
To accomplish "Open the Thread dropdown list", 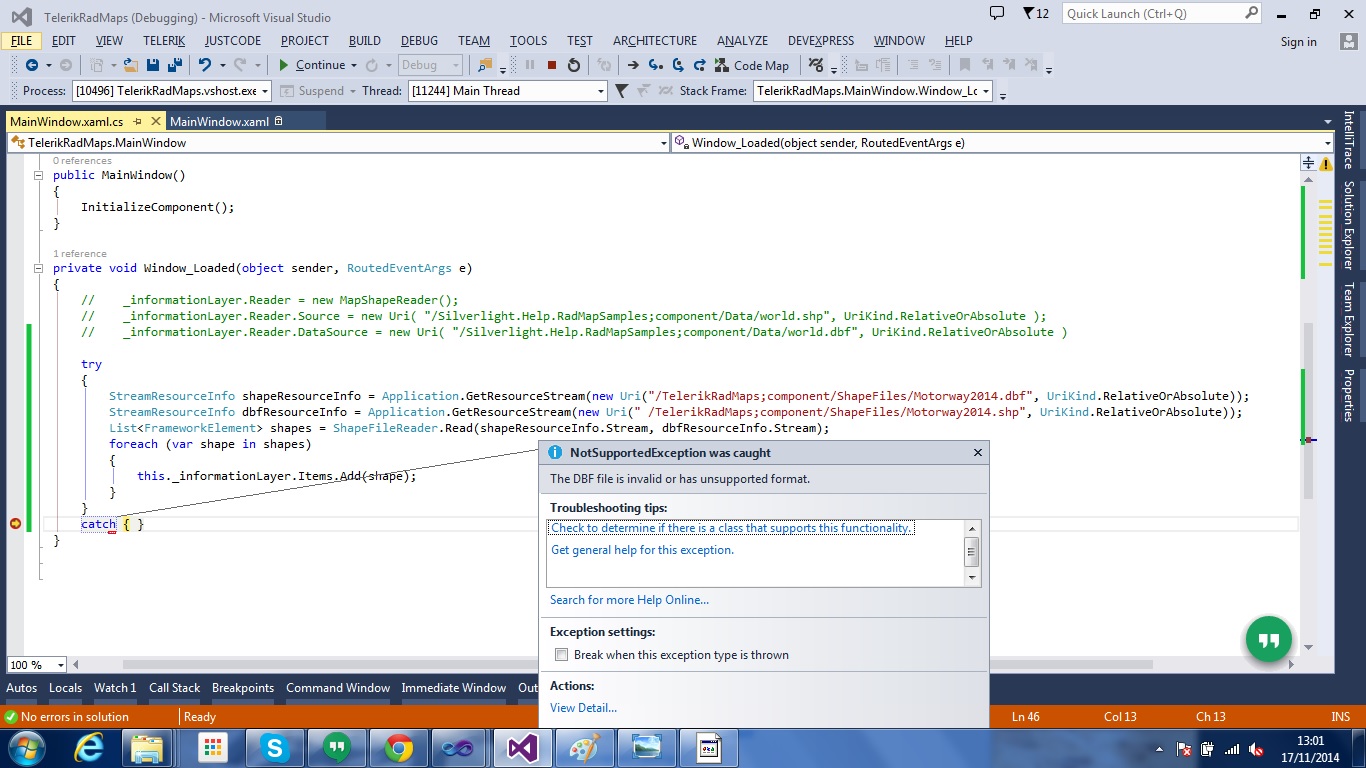I will coord(601,91).
